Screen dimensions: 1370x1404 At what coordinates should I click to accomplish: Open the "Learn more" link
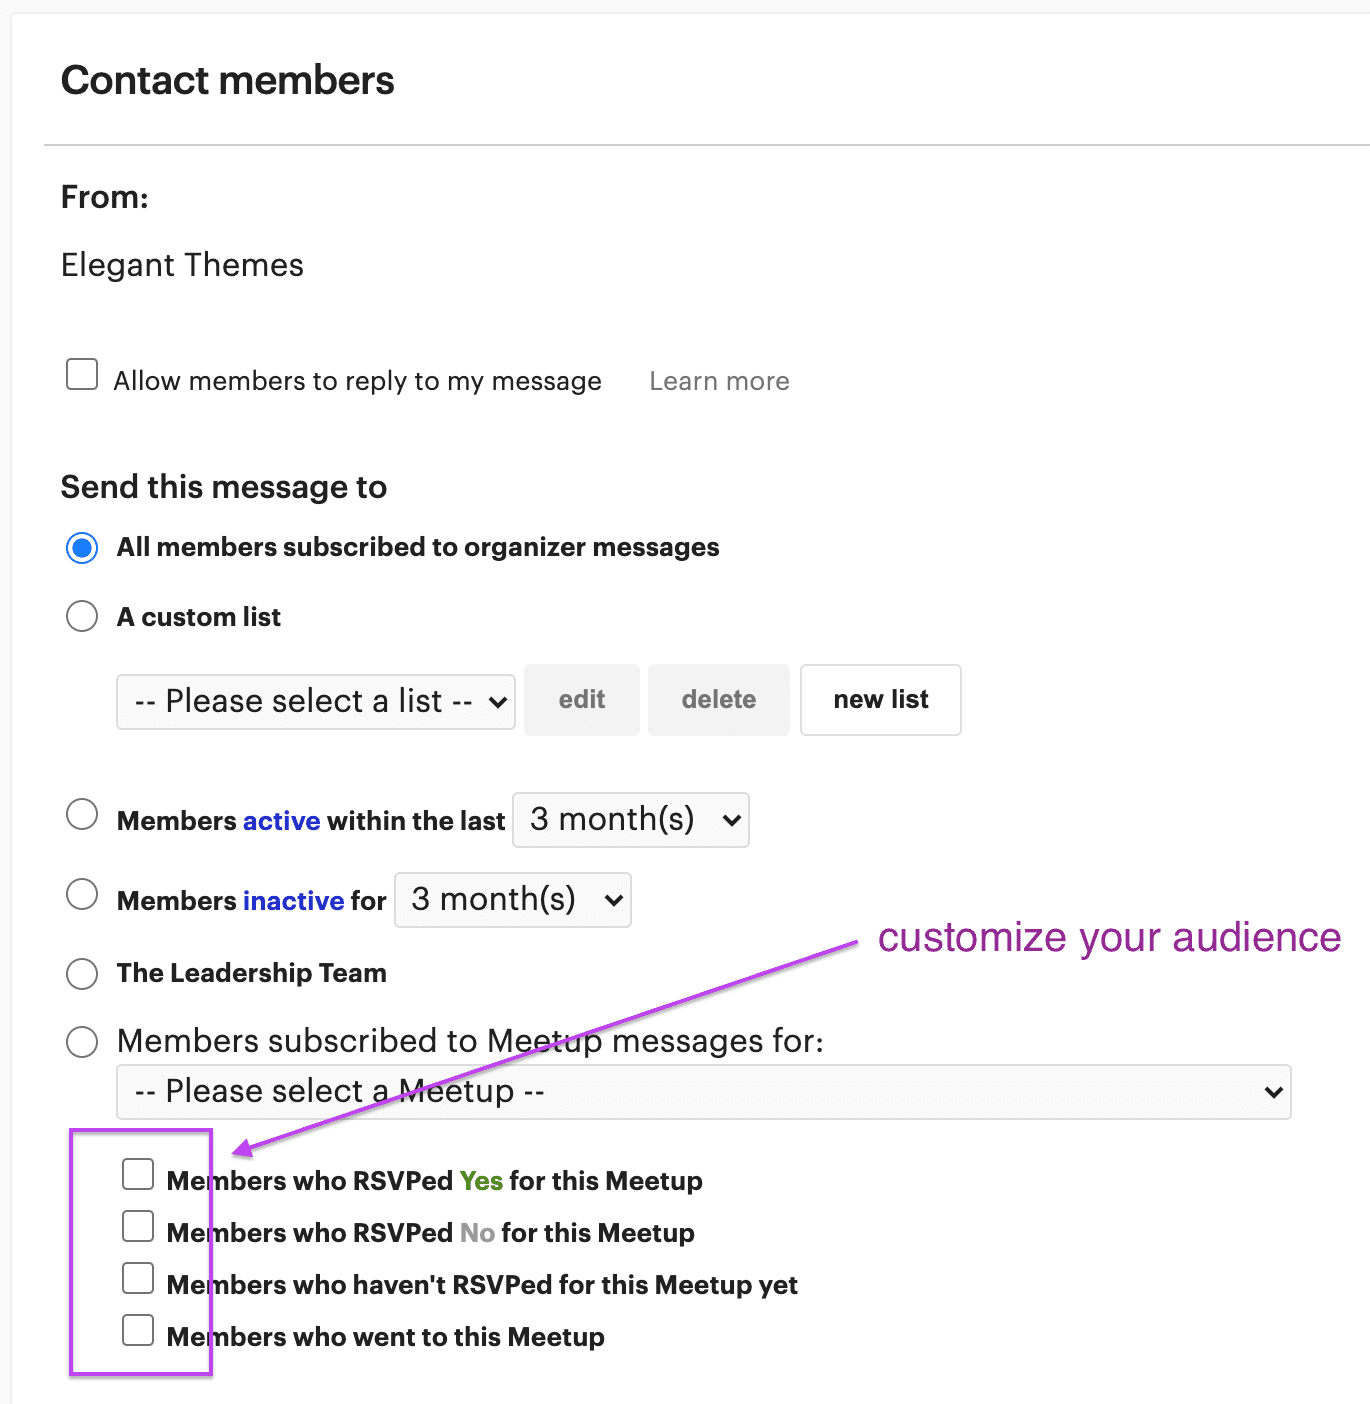click(719, 380)
